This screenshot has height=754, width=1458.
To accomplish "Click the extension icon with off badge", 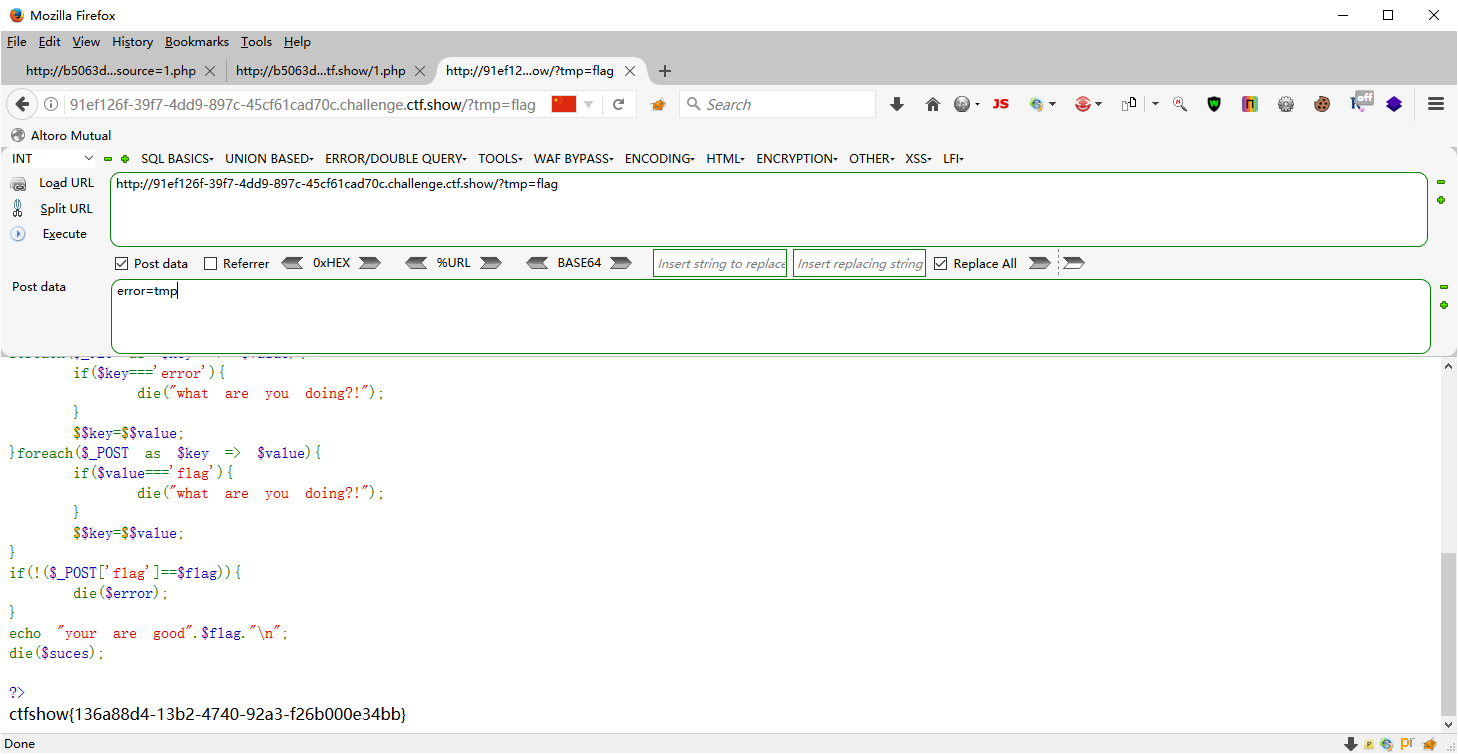I will click(x=1361, y=102).
